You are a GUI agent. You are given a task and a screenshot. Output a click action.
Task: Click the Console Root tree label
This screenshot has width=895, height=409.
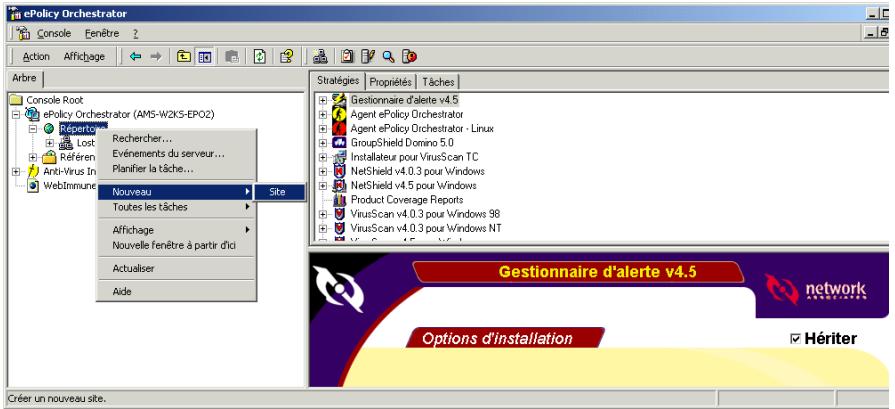(x=55, y=100)
